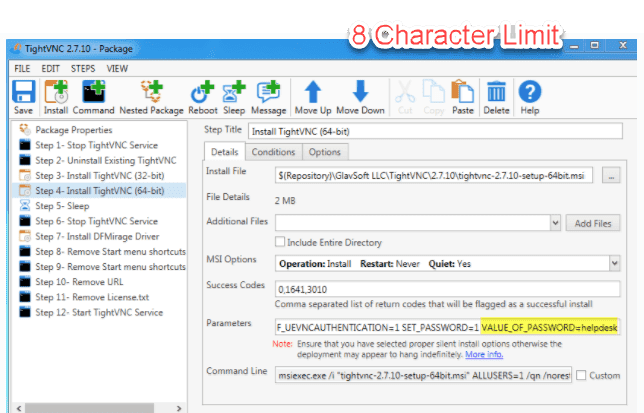Click the Command Line field

(x=423, y=375)
